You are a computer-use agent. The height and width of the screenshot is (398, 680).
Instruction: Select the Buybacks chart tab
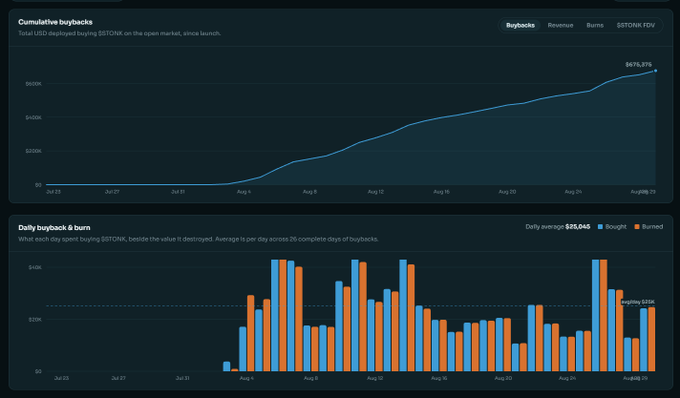pyautogui.click(x=520, y=25)
